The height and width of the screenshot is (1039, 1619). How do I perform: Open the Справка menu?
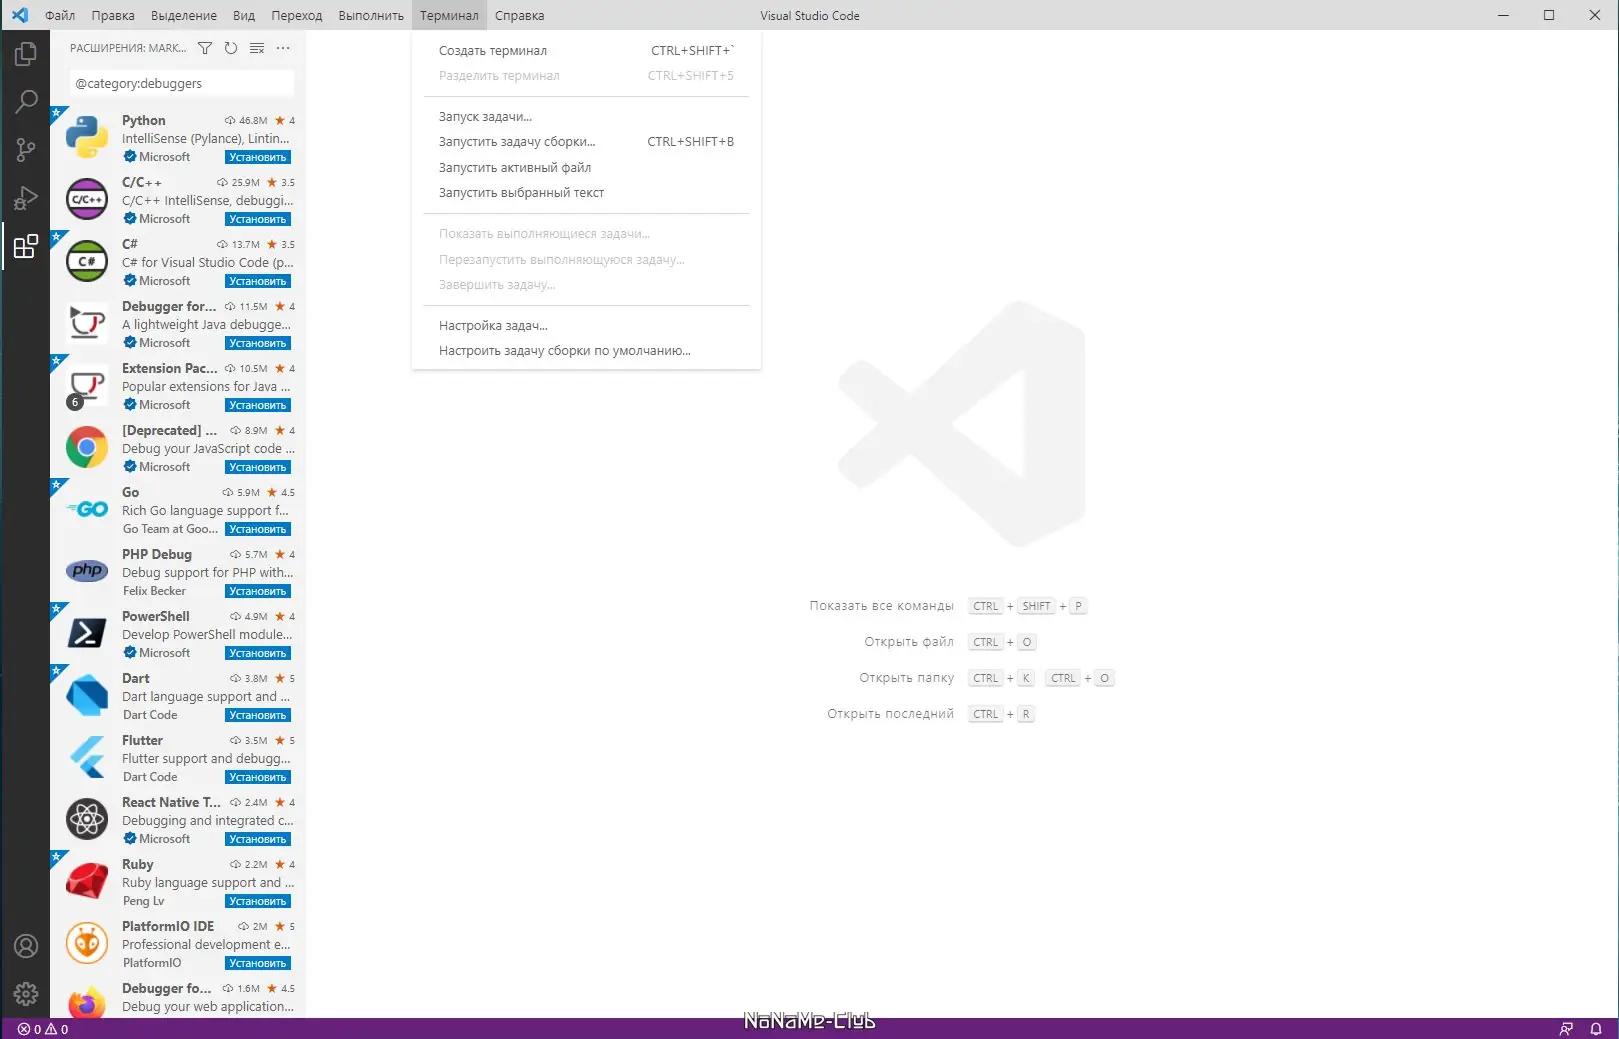pos(520,15)
